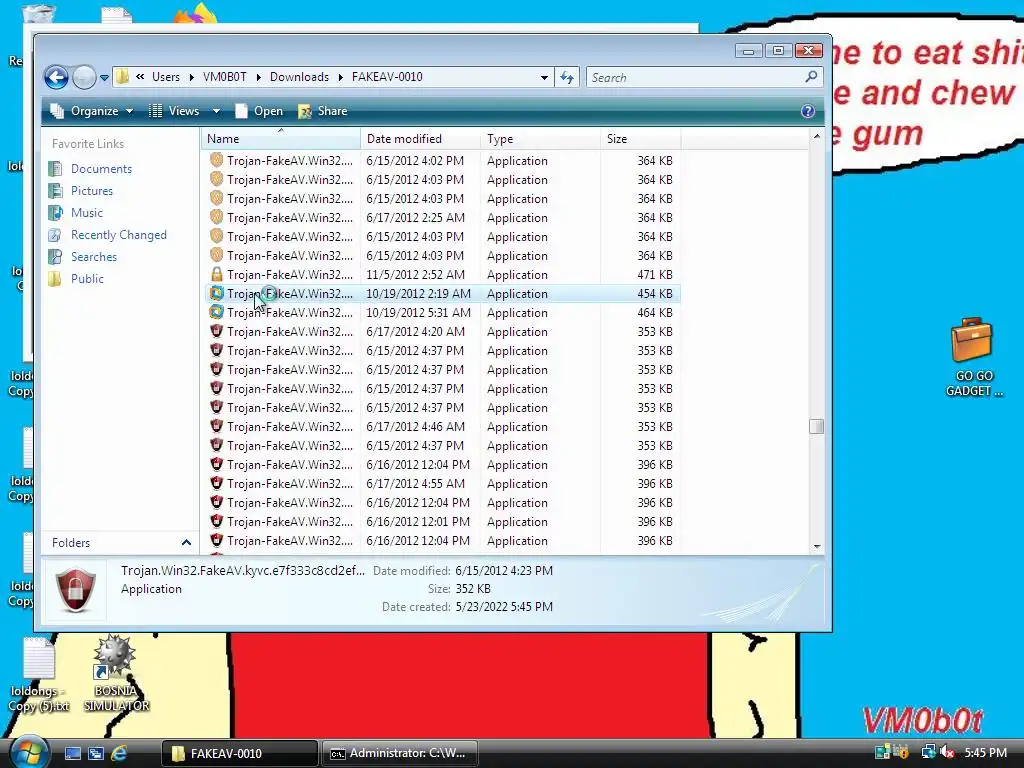This screenshot has height=768, width=1024.
Task: Sort files by the Type column
Action: coord(540,138)
